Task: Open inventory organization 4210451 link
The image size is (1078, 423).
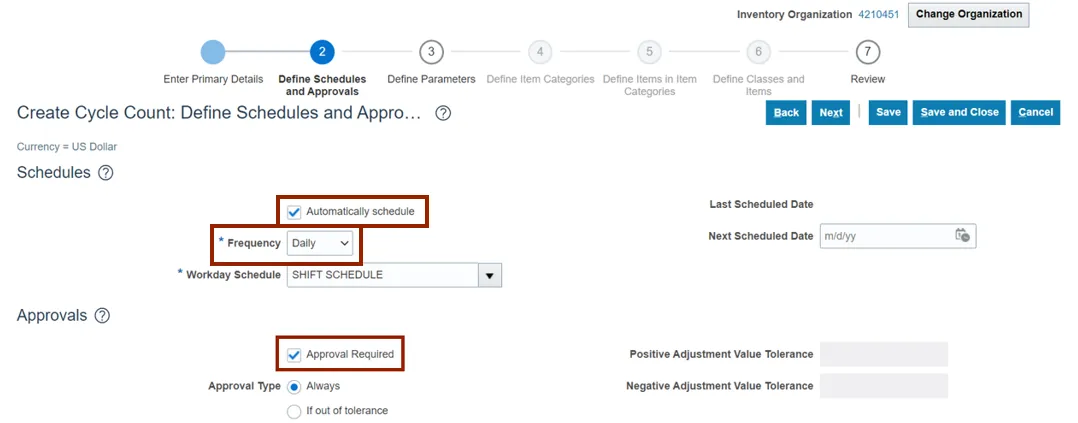Action: (x=878, y=15)
